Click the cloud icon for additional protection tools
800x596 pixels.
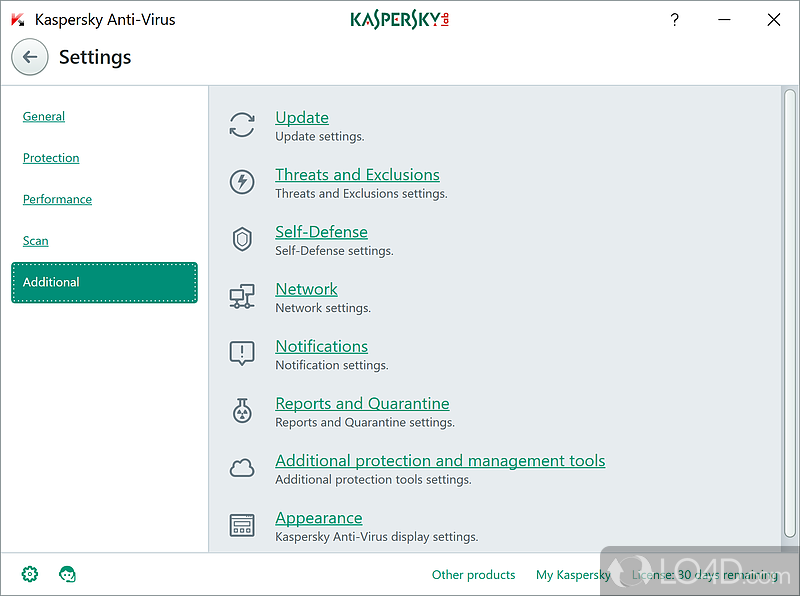pyautogui.click(x=242, y=468)
